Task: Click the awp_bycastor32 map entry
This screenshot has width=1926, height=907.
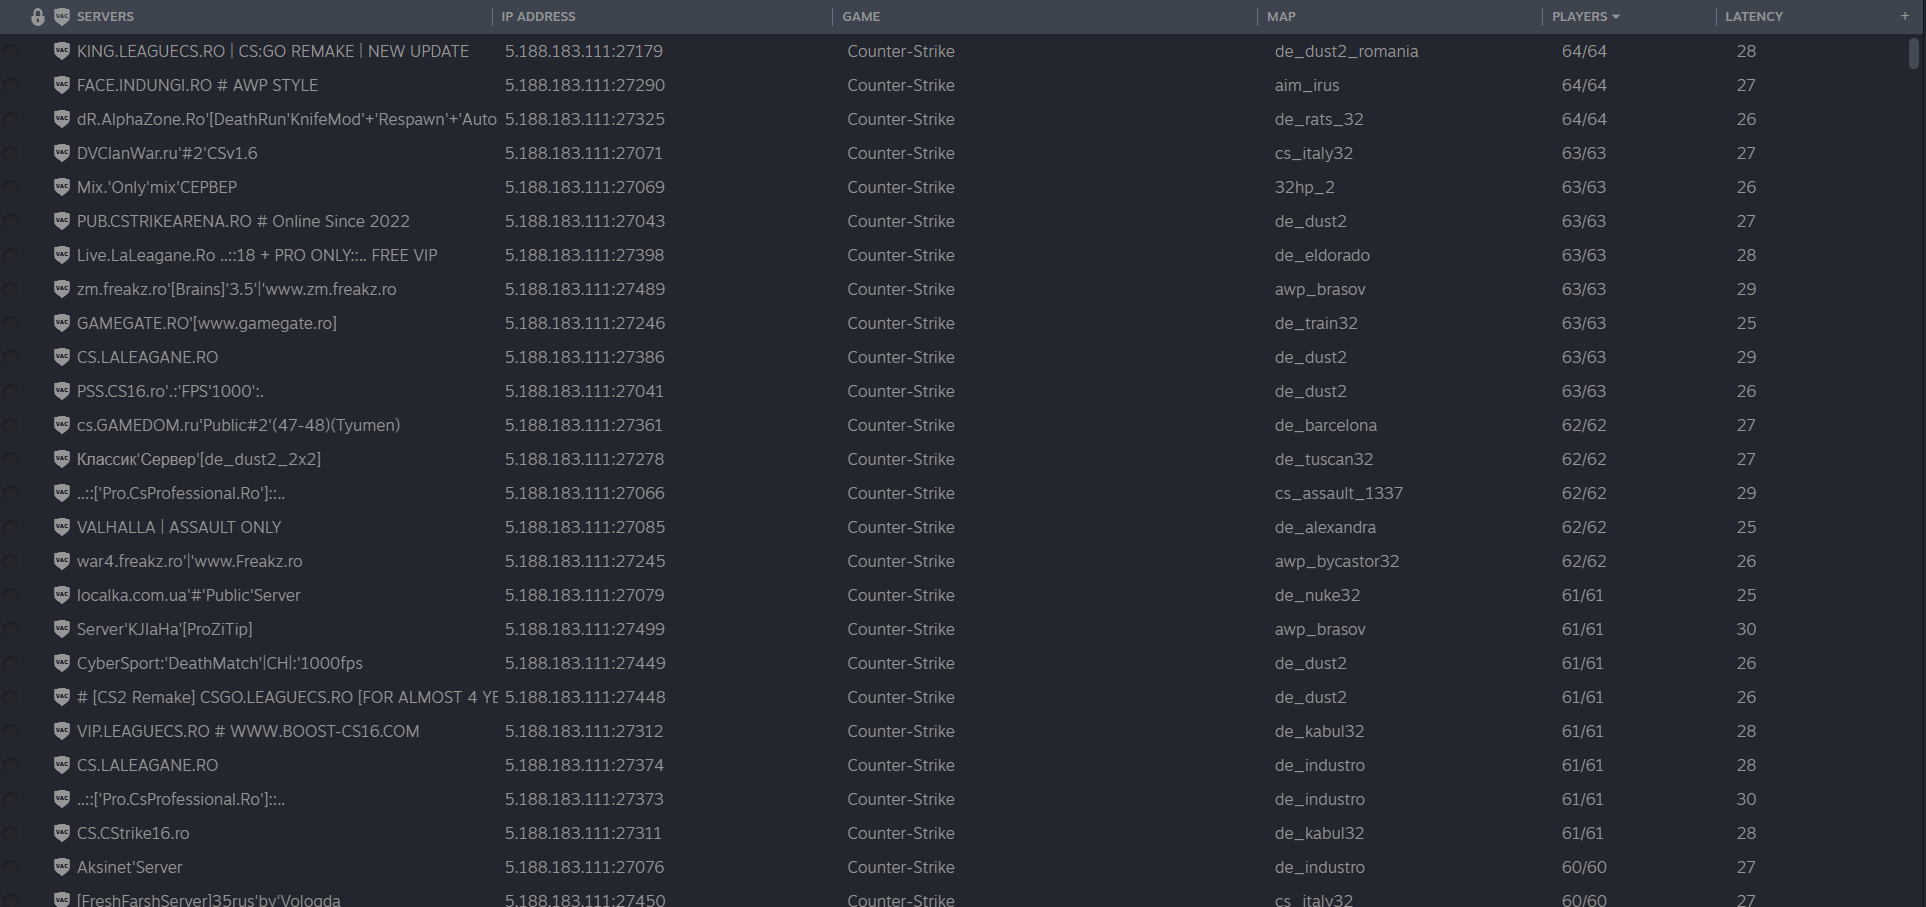Action: pyautogui.click(x=1337, y=561)
